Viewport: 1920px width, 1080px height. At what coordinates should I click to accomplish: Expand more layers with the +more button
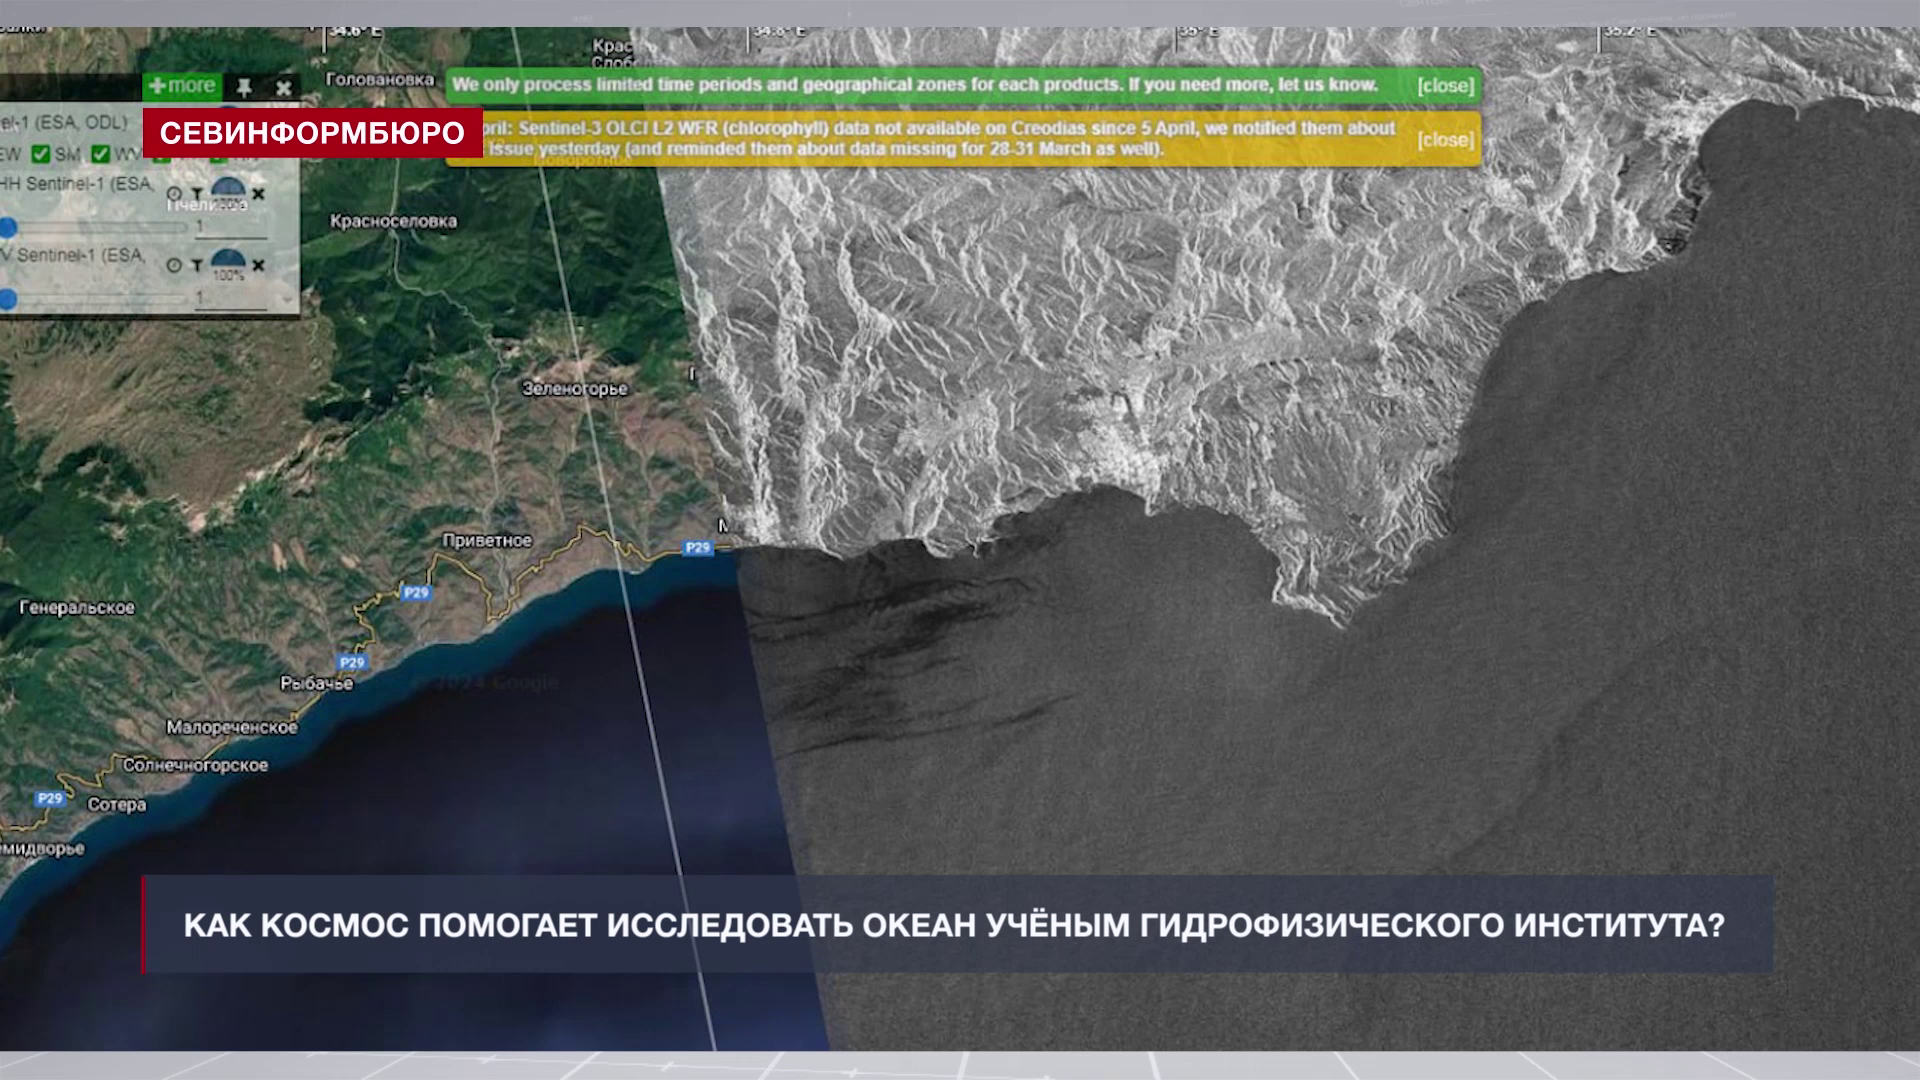click(x=183, y=85)
